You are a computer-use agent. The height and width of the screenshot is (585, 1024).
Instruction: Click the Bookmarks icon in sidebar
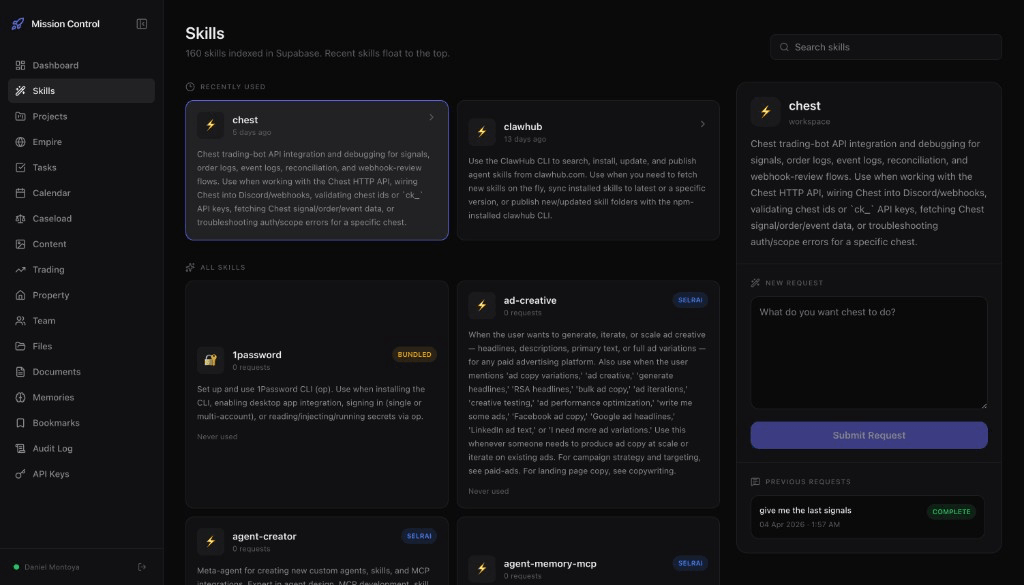[21, 423]
